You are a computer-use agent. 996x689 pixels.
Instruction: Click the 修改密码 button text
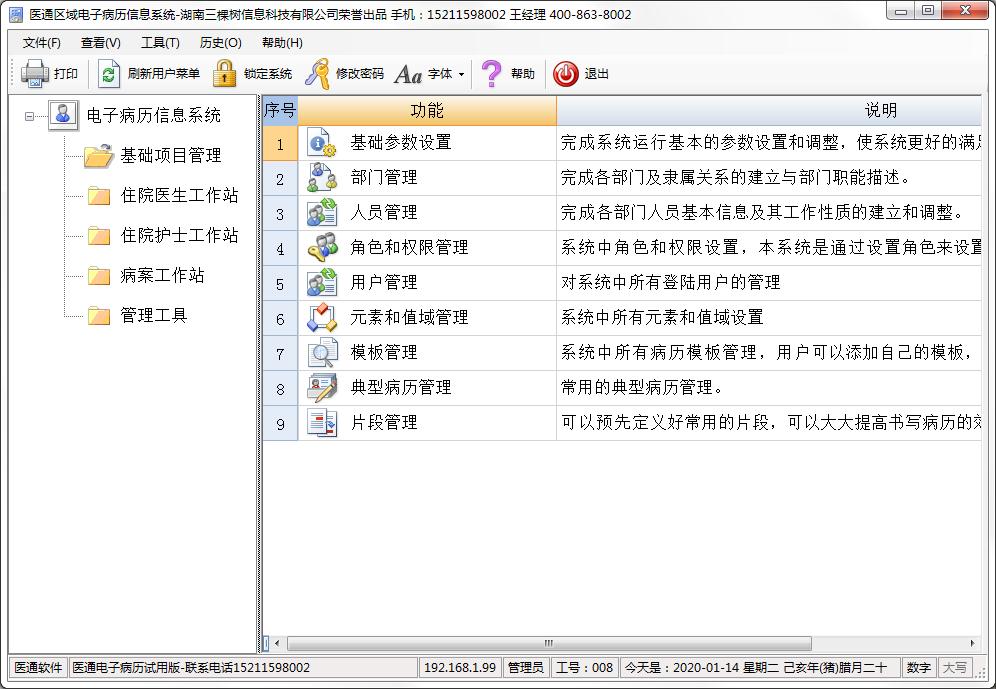(x=360, y=74)
